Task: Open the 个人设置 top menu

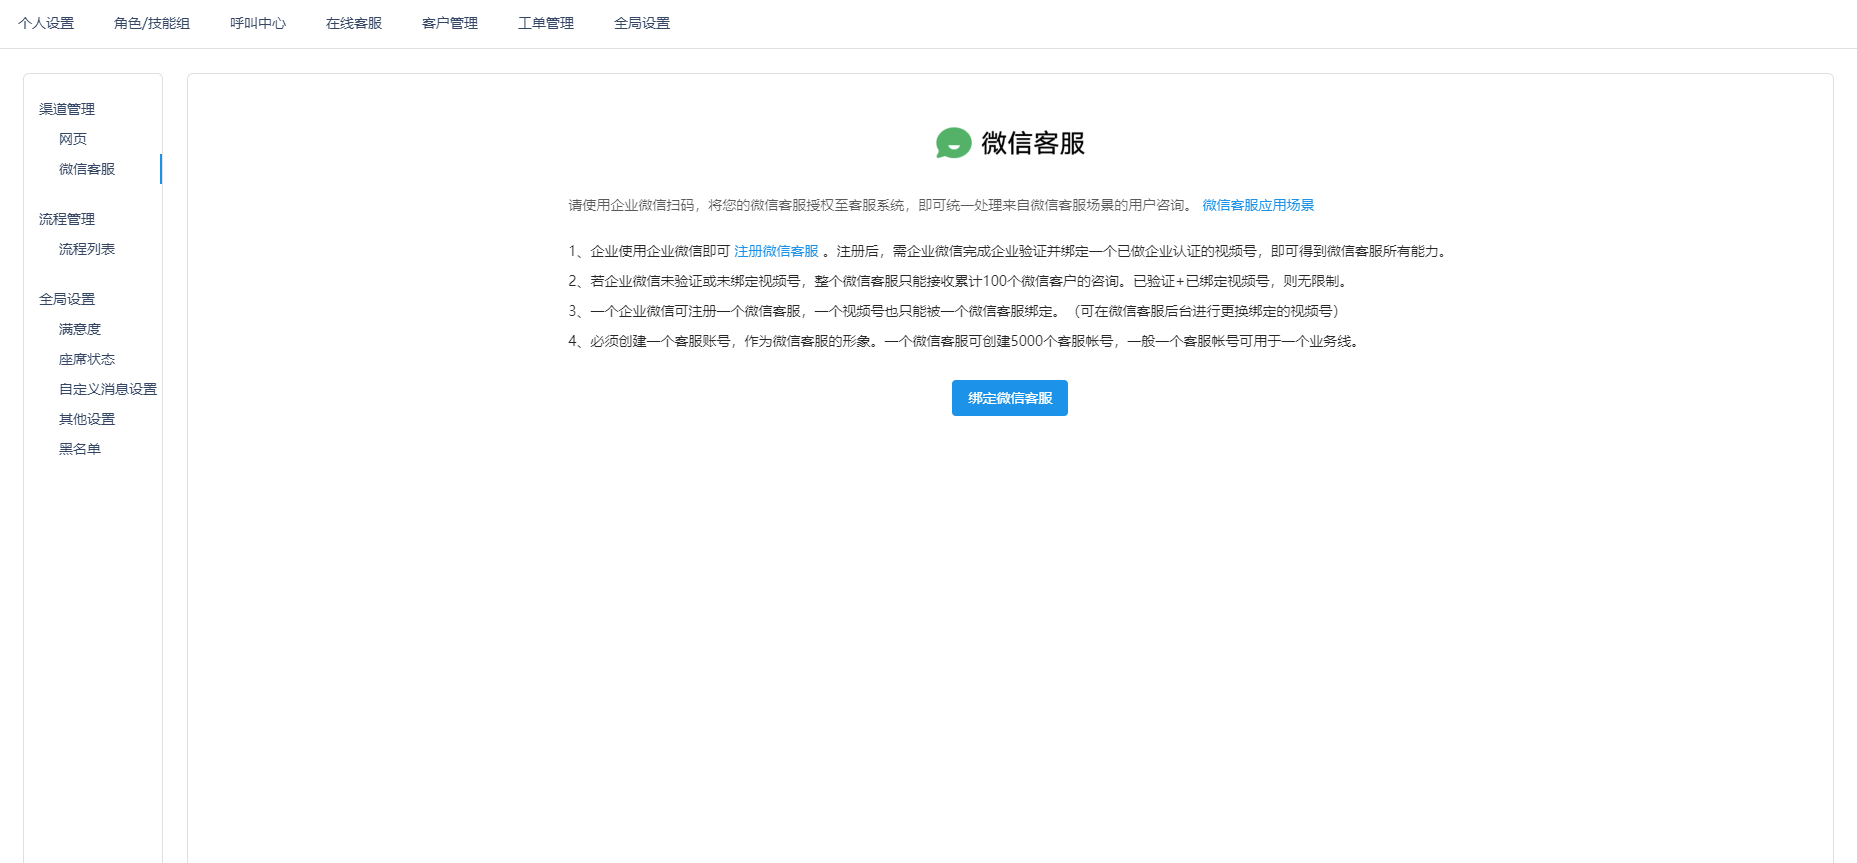Action: click(46, 23)
